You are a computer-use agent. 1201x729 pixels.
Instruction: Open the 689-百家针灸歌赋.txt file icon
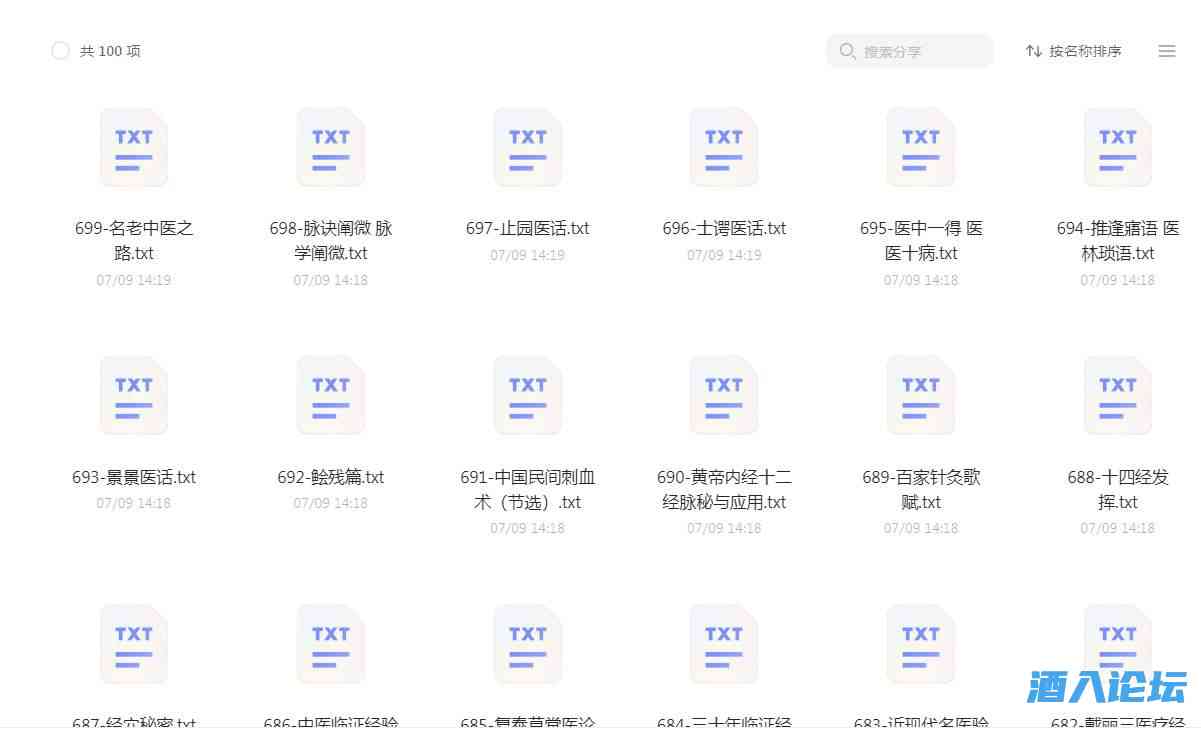(920, 394)
